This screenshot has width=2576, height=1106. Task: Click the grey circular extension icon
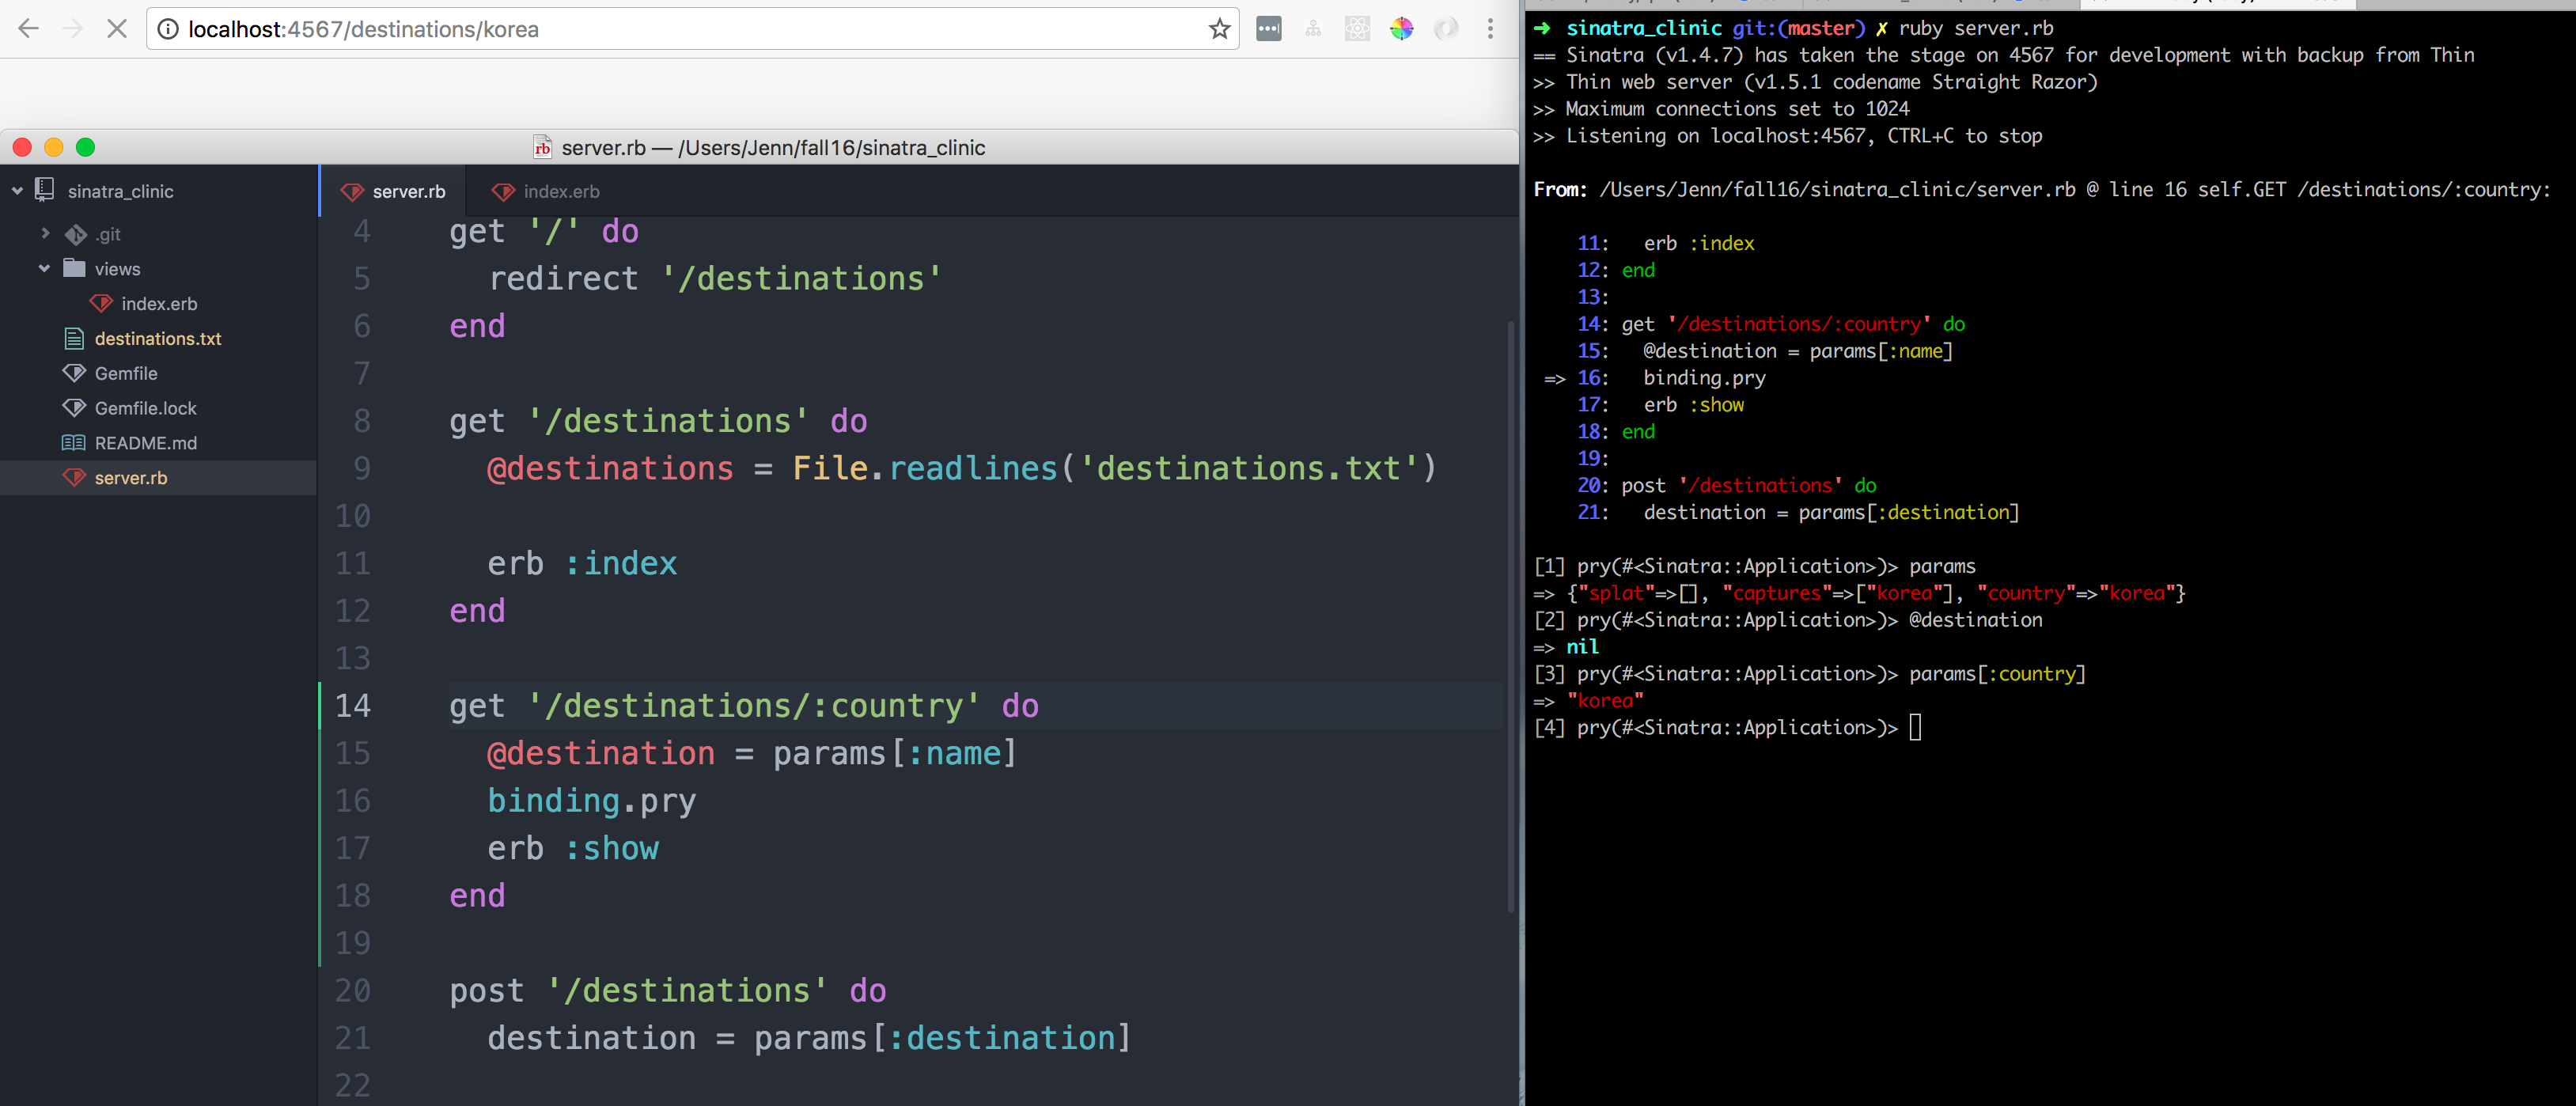click(1445, 29)
